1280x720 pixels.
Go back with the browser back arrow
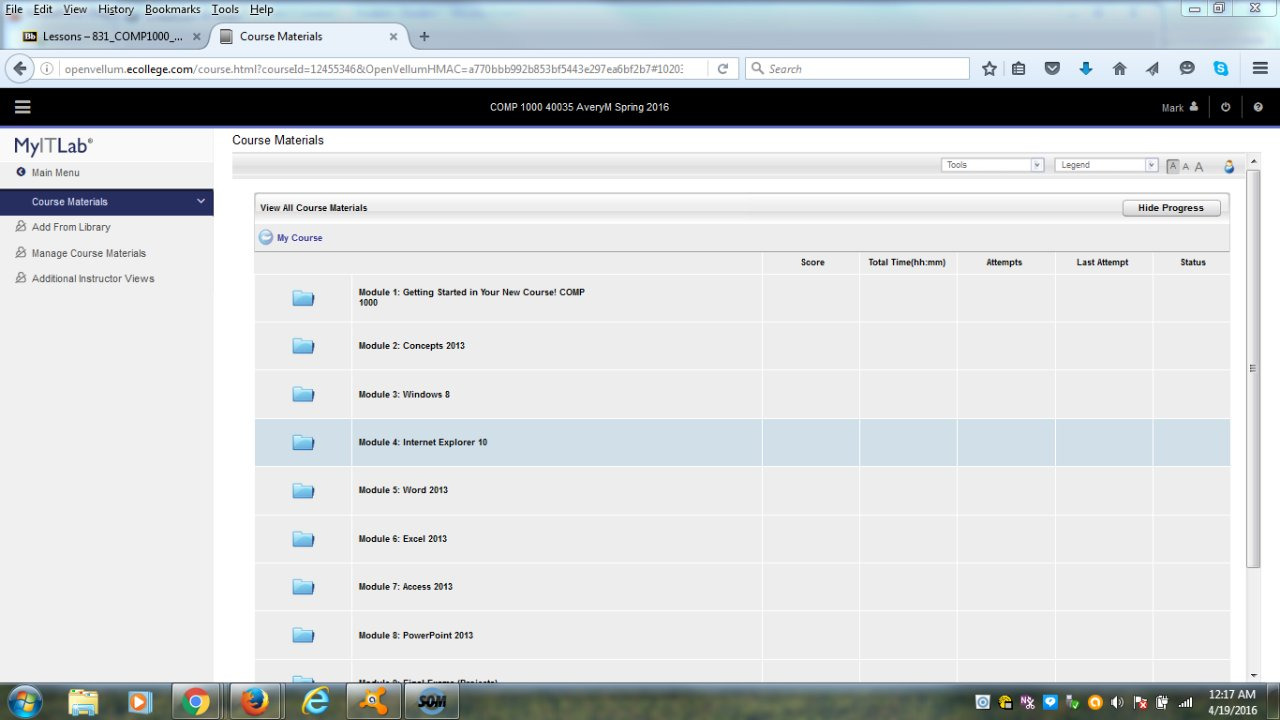tap(20, 69)
